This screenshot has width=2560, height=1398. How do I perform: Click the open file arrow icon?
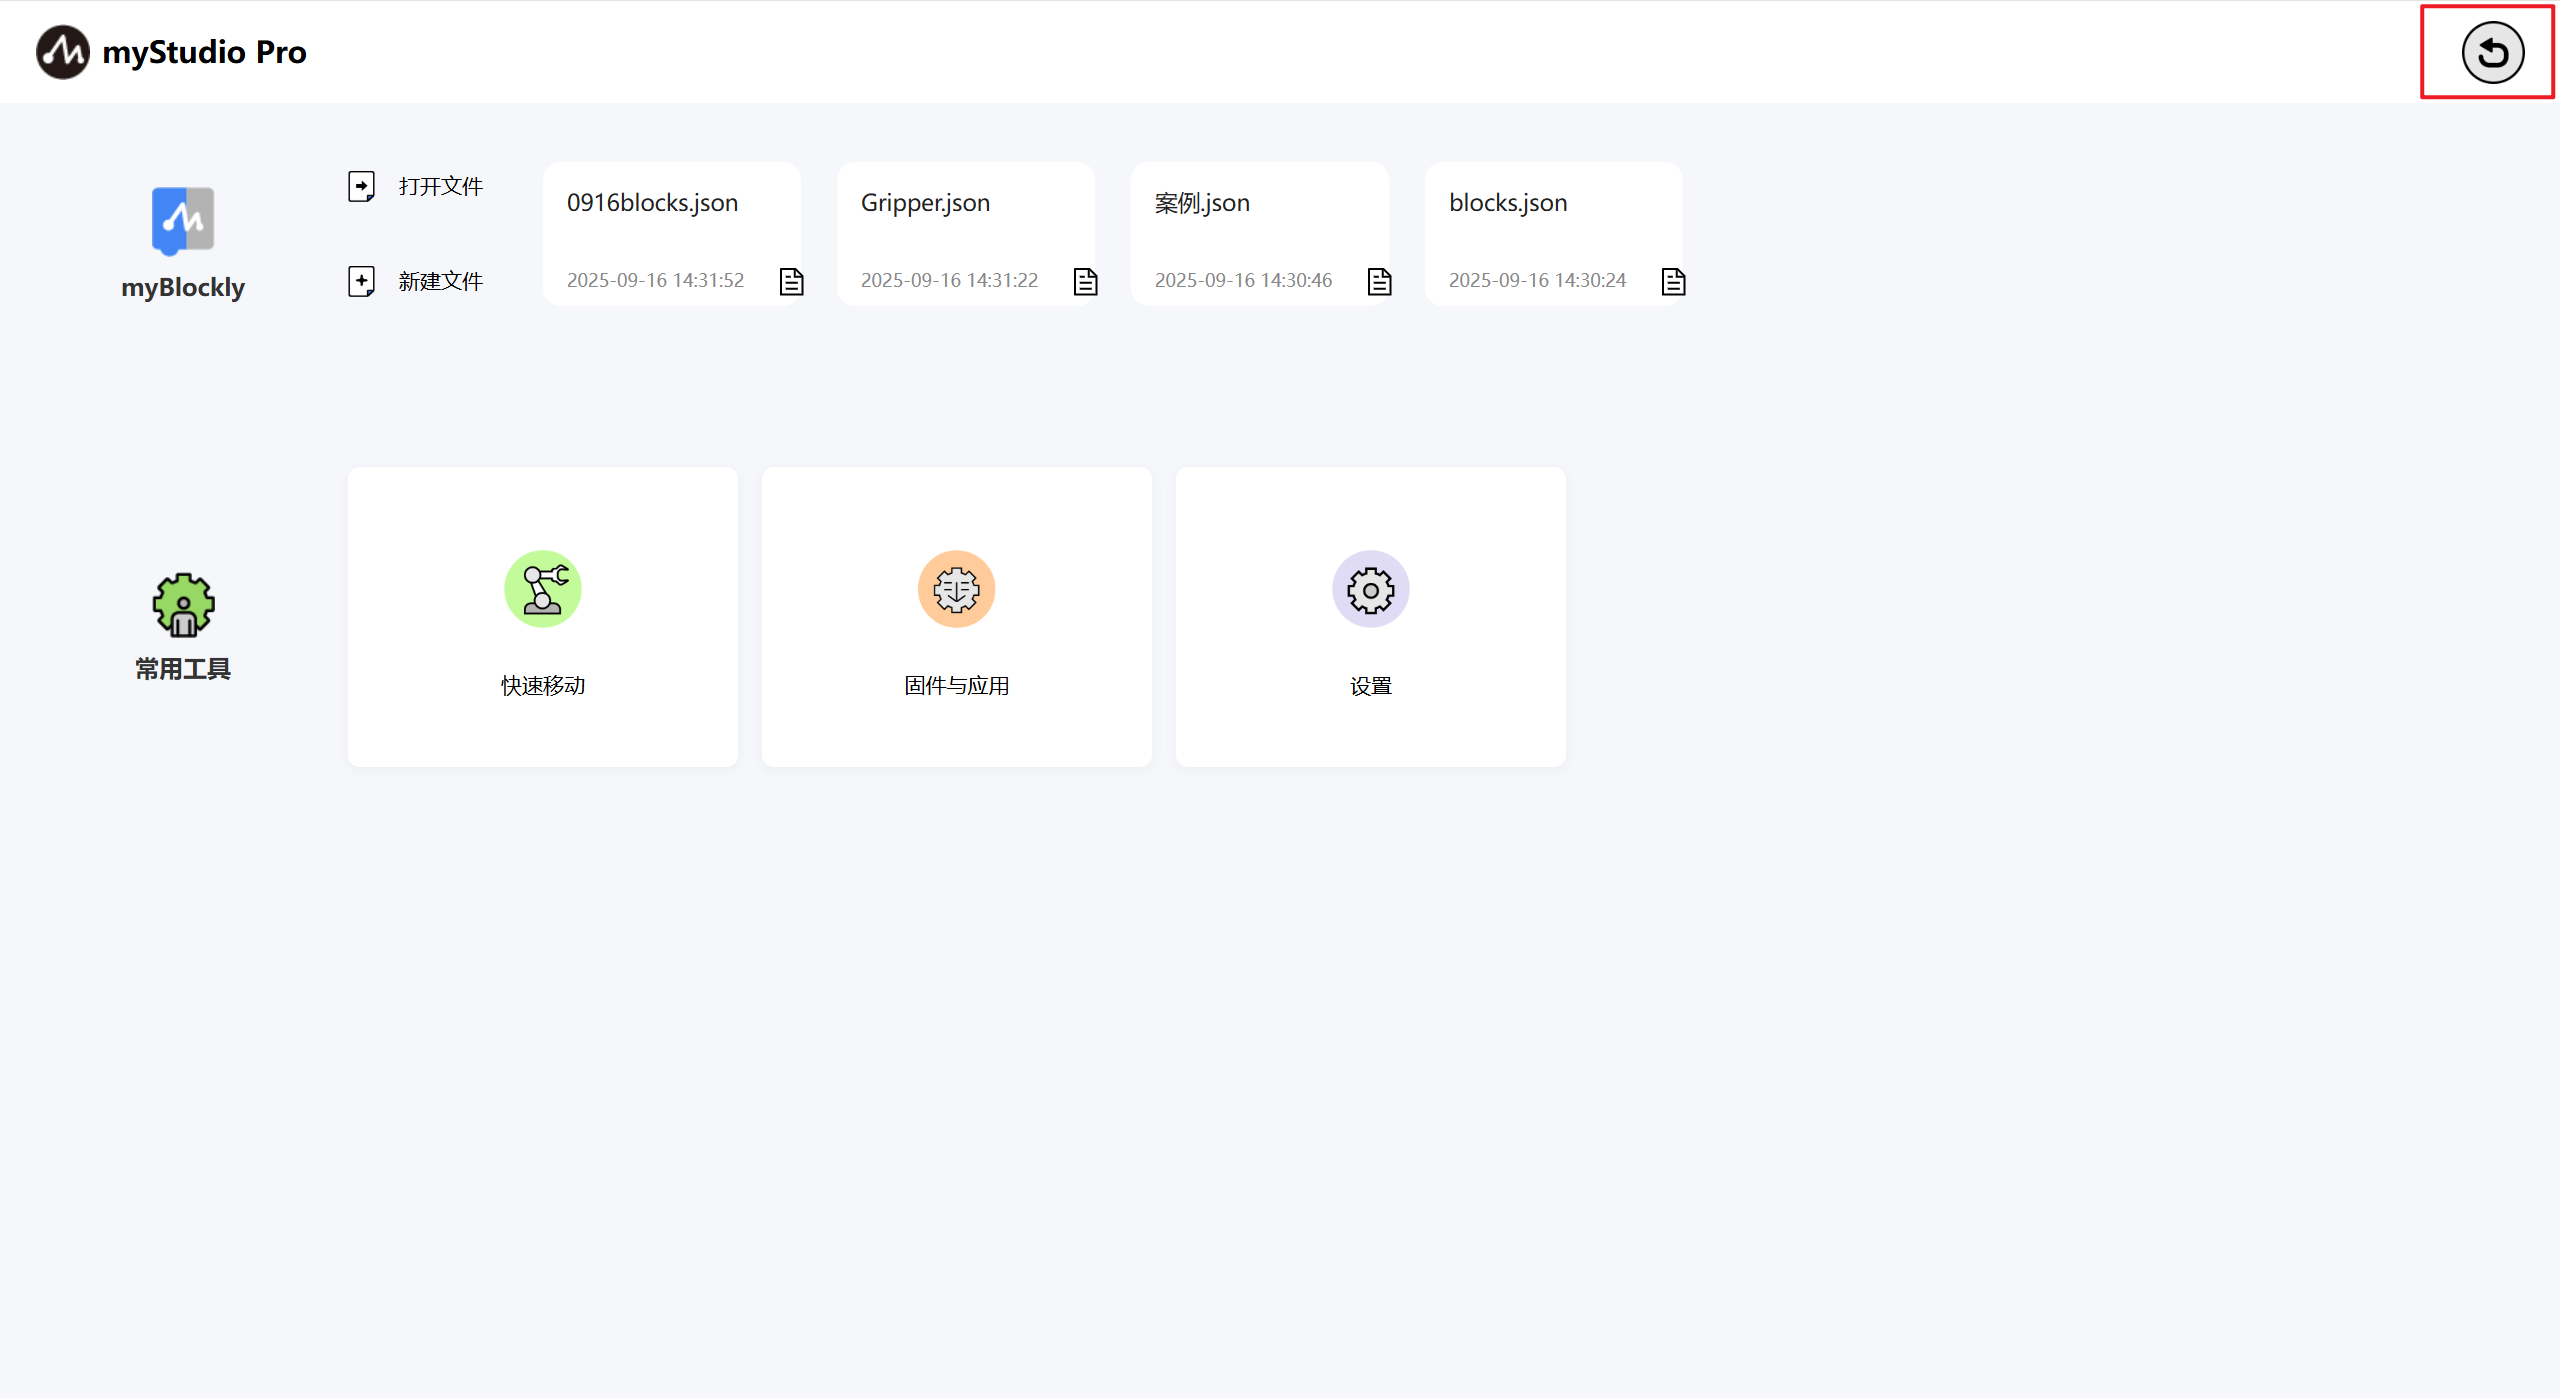click(361, 186)
